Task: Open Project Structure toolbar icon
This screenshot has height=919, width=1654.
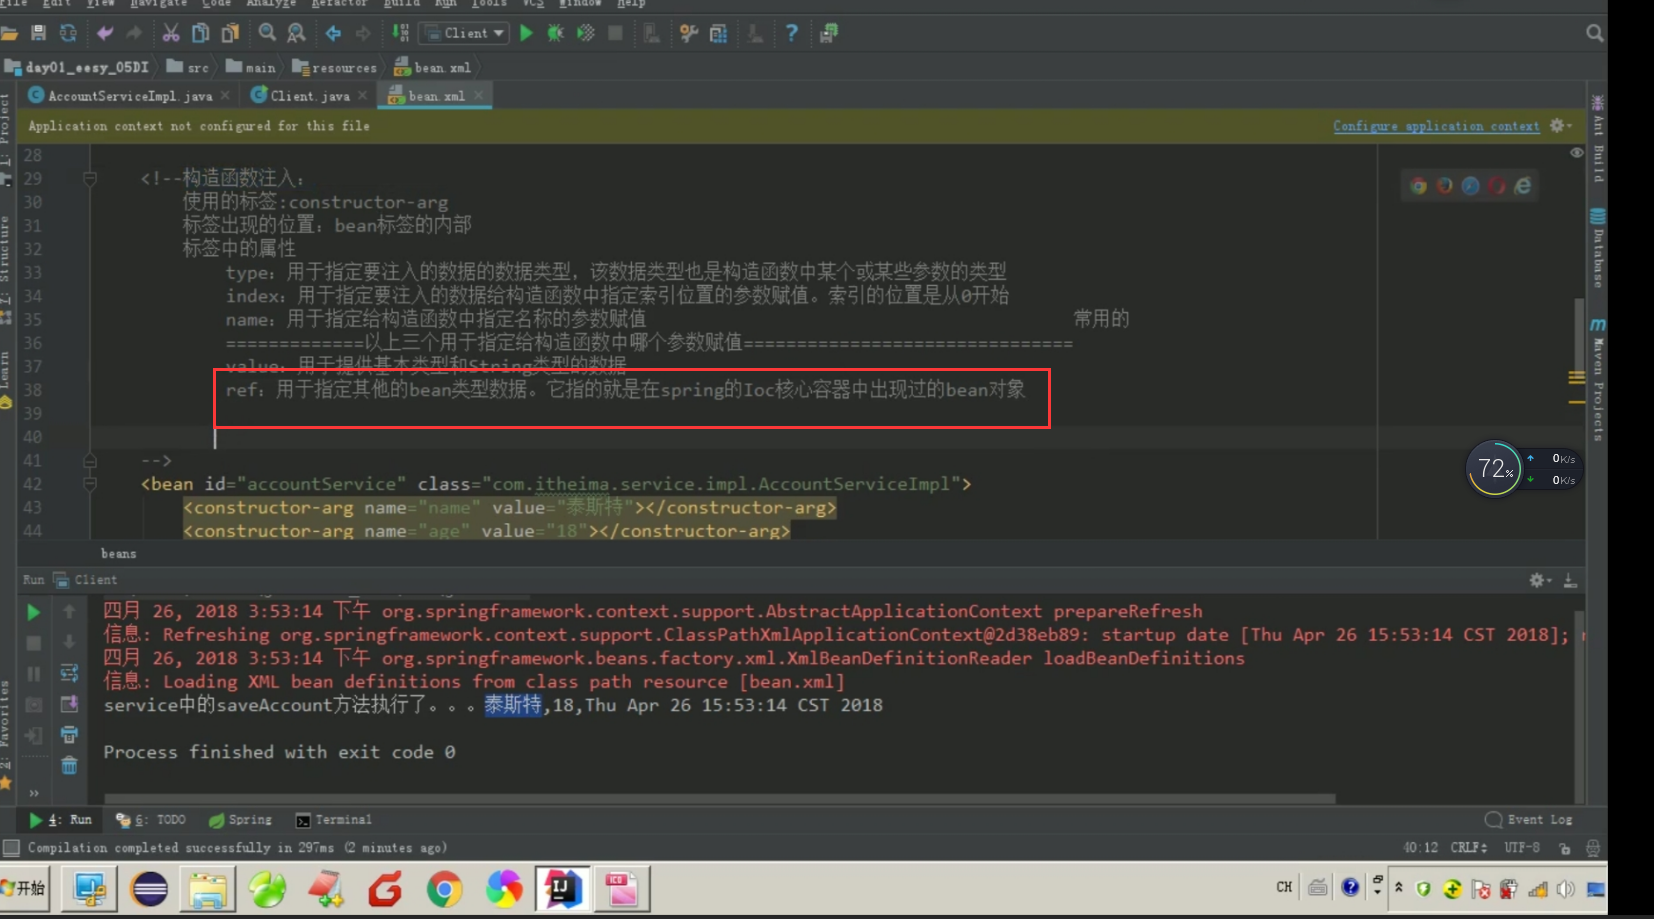Action: tap(718, 33)
